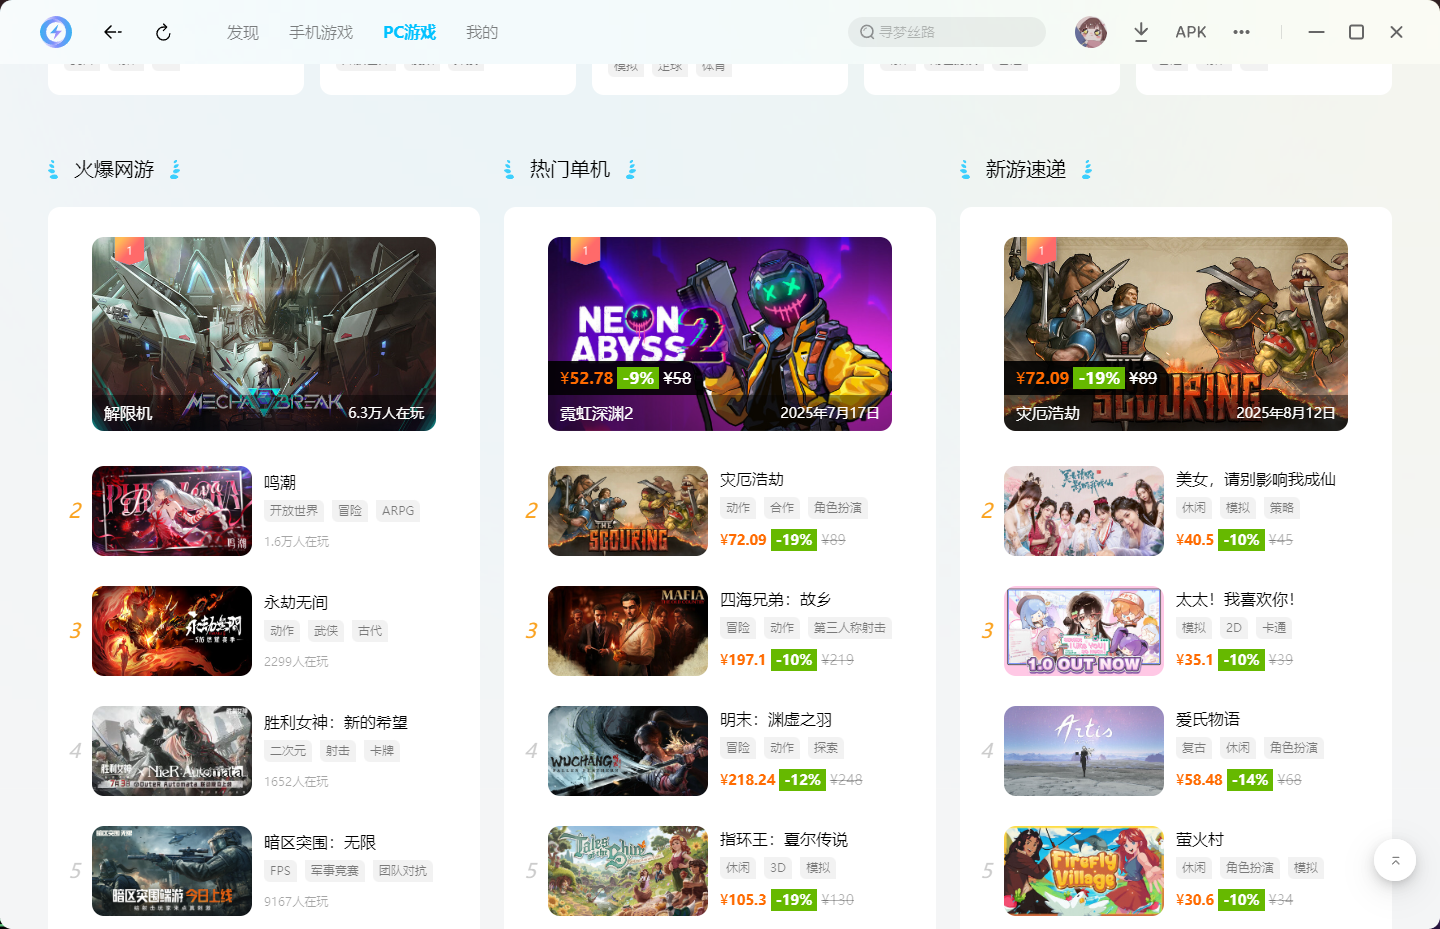Click the 暗区突围：无限 title

tap(320, 842)
